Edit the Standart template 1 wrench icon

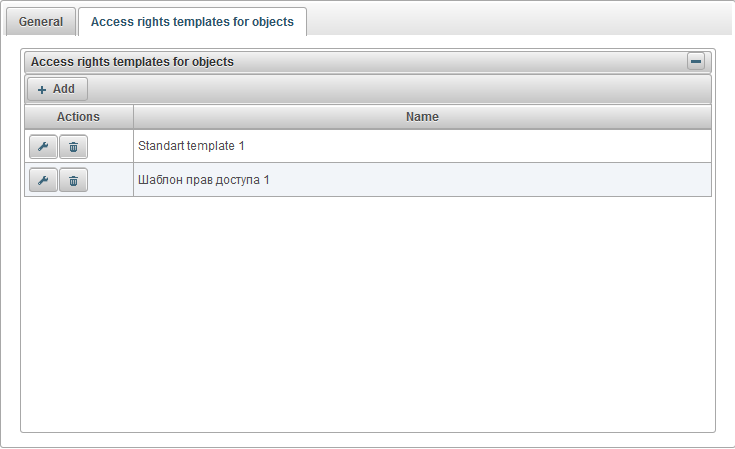click(x=43, y=146)
